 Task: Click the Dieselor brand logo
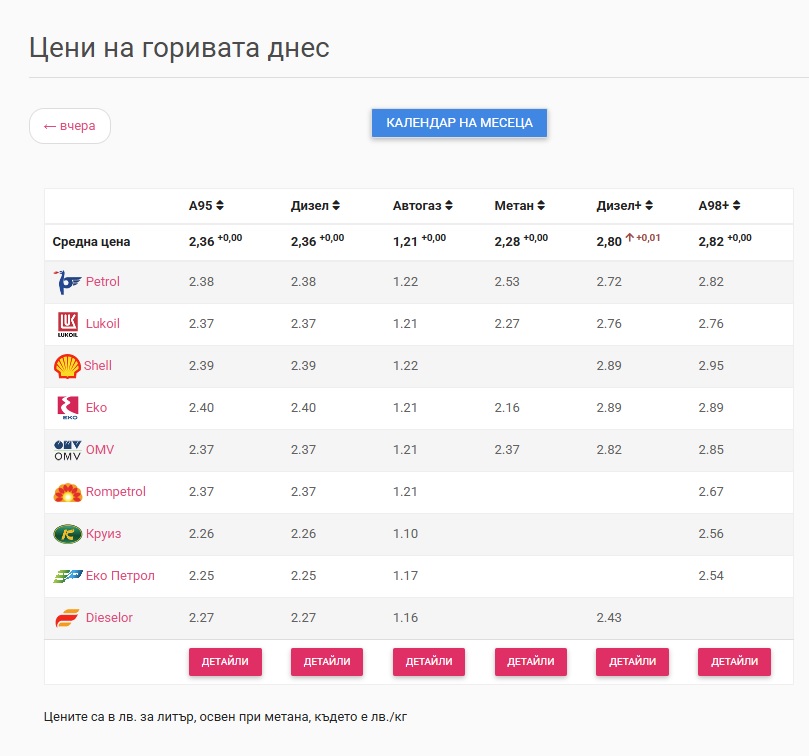[68, 618]
